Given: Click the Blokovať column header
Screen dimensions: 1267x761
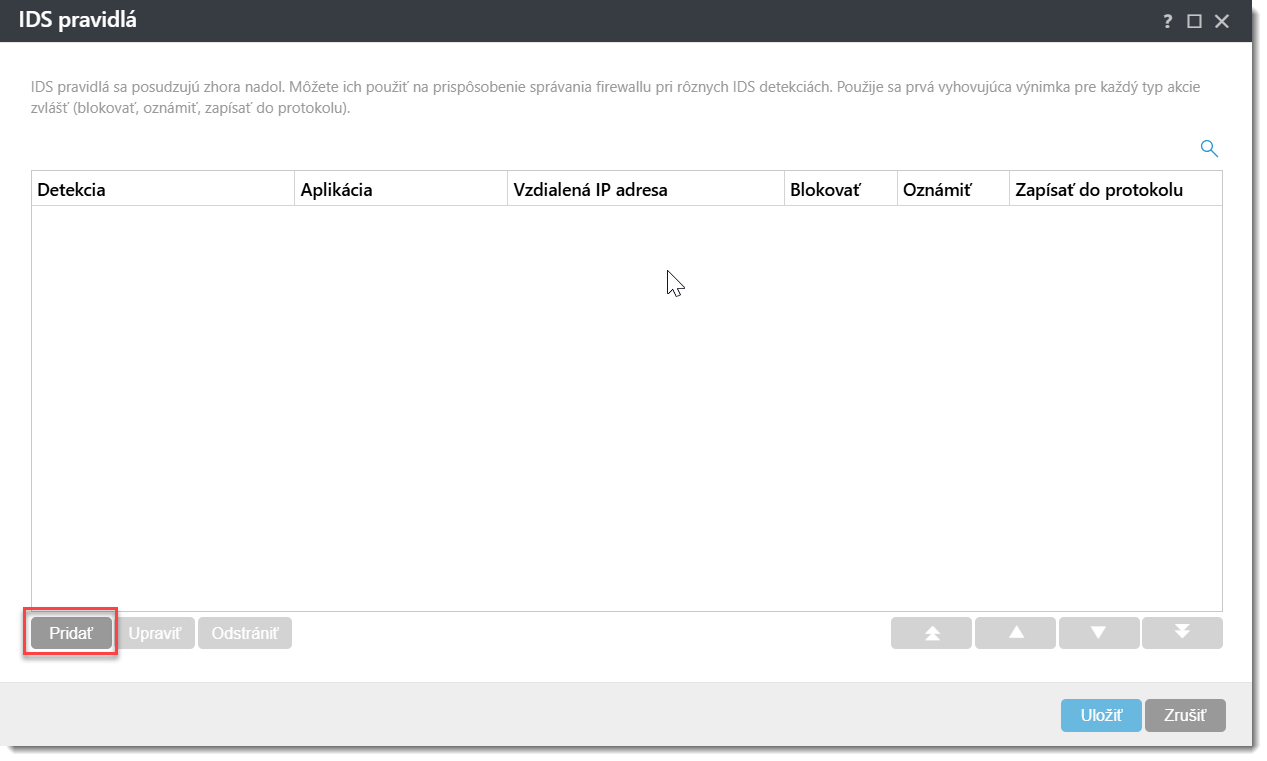Looking at the screenshot, I should [x=840, y=189].
